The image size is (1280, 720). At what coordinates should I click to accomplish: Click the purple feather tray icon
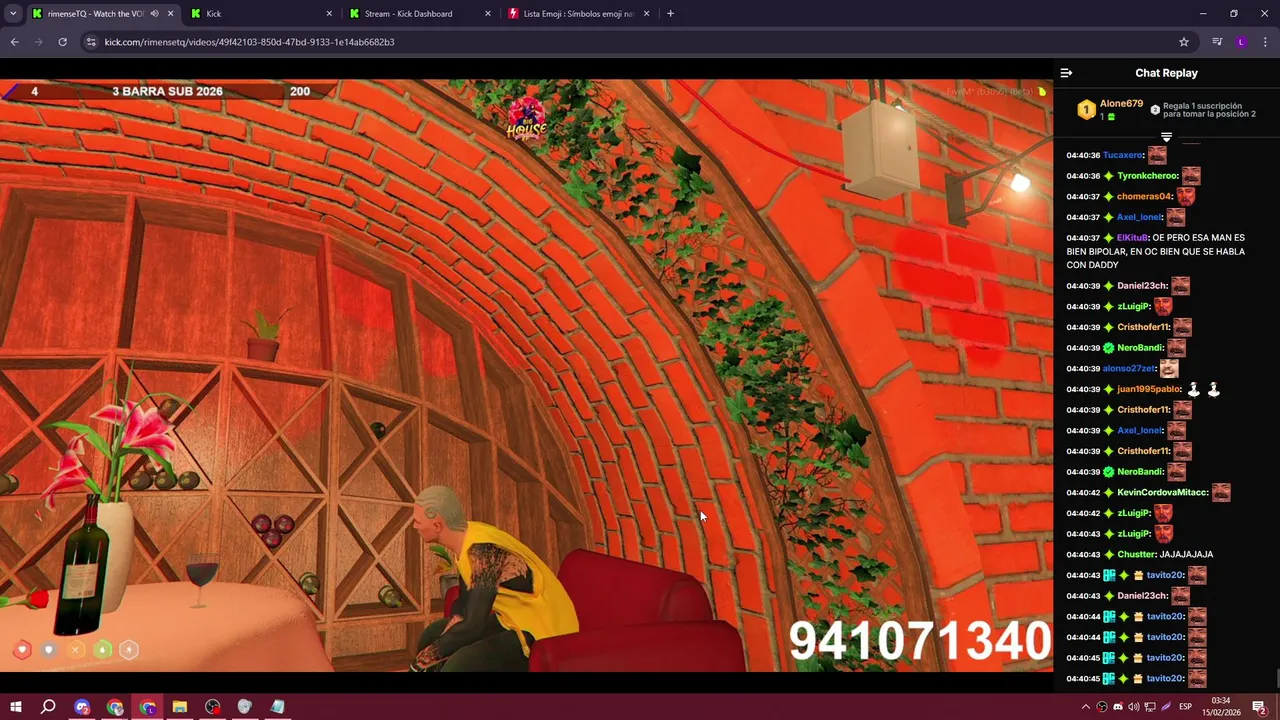click(1166, 707)
